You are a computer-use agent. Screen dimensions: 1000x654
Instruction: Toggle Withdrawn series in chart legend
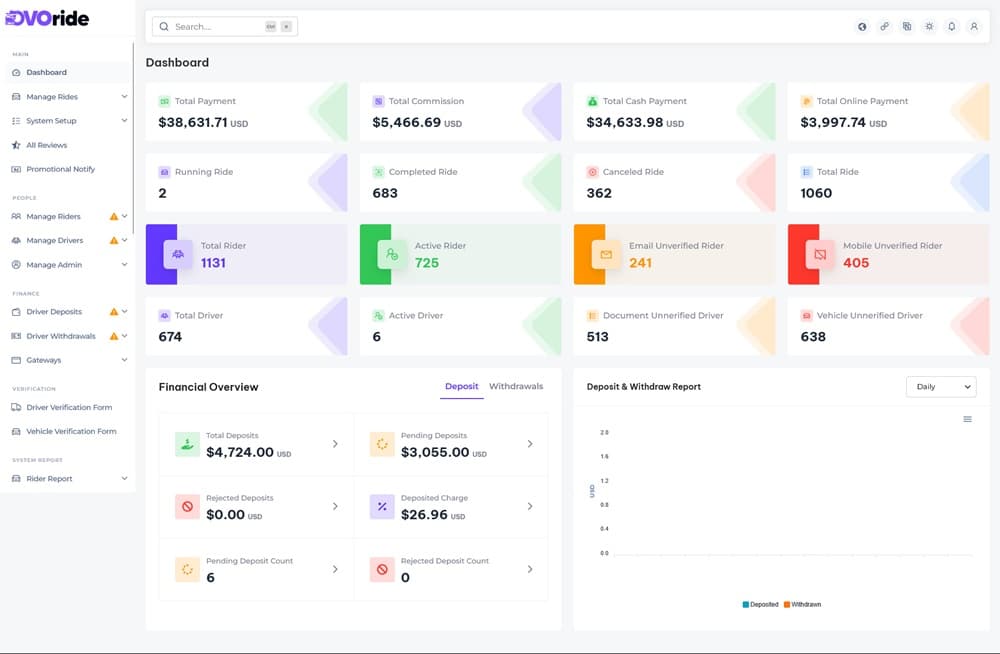(x=803, y=605)
